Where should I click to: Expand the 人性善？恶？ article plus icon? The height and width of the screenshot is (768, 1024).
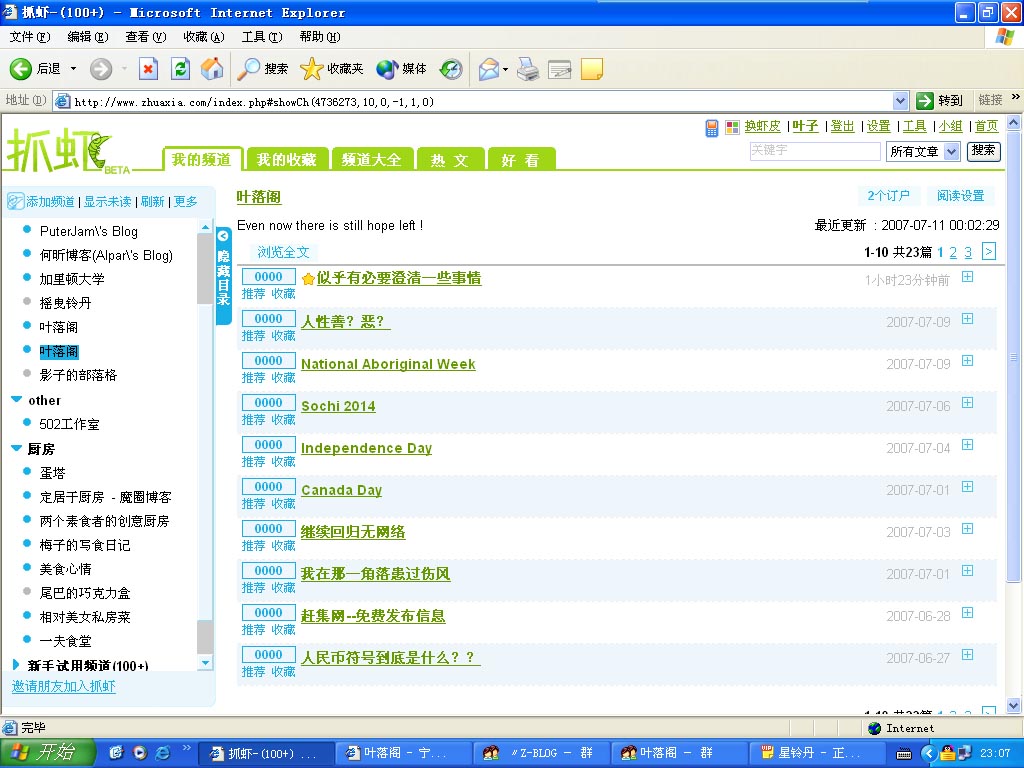point(968,319)
